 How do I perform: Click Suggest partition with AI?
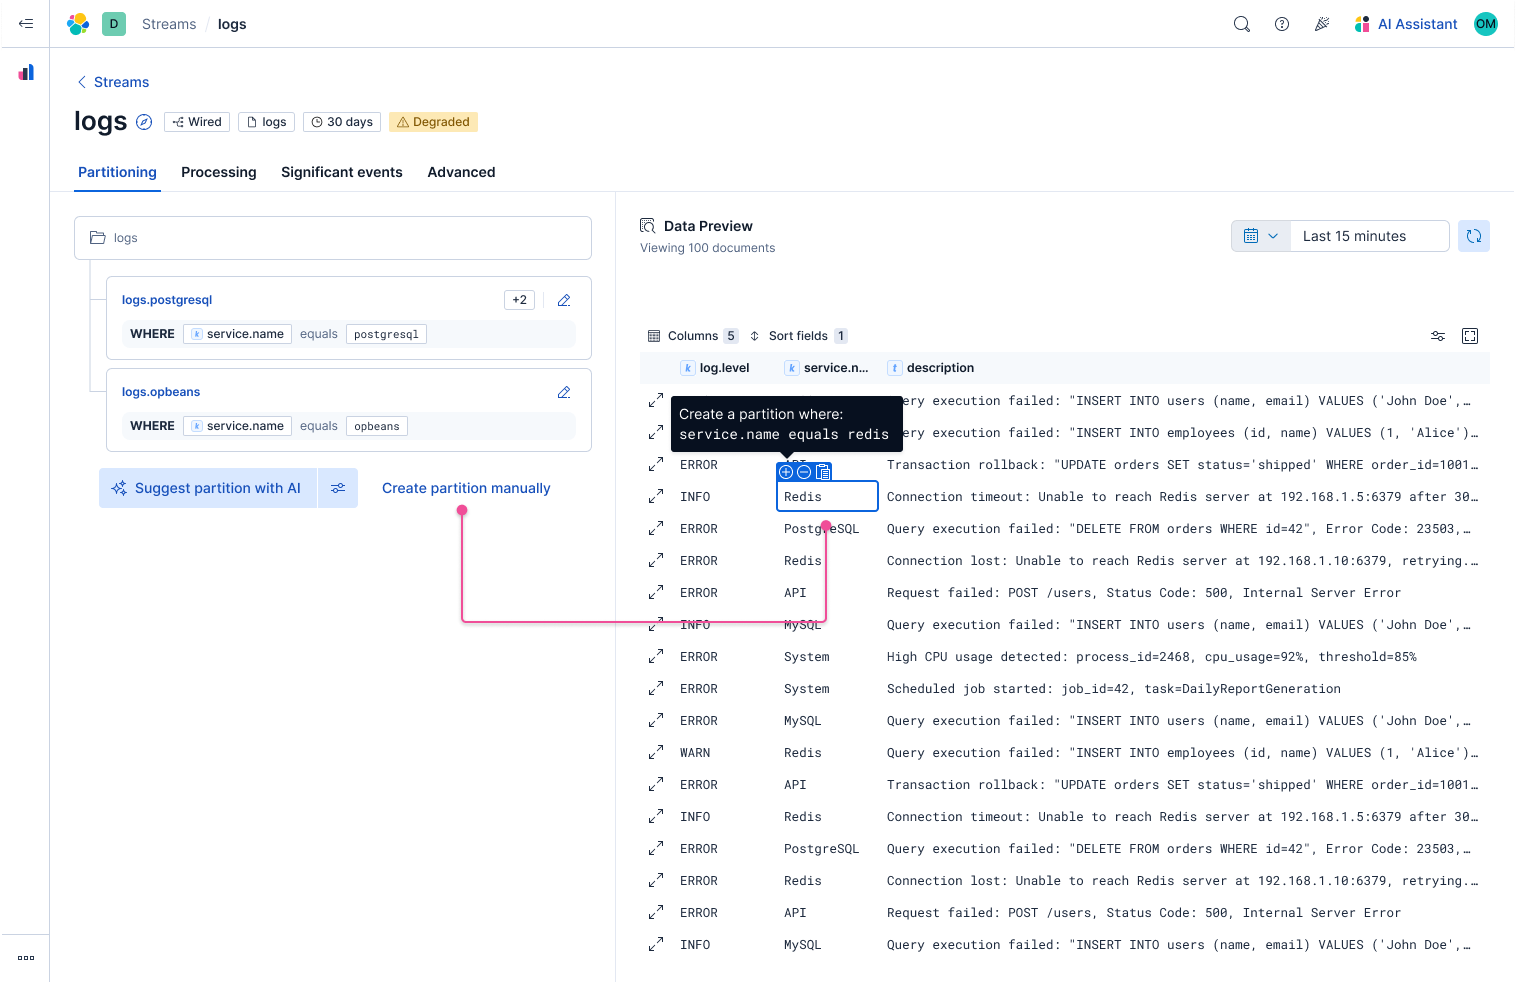[x=208, y=488]
